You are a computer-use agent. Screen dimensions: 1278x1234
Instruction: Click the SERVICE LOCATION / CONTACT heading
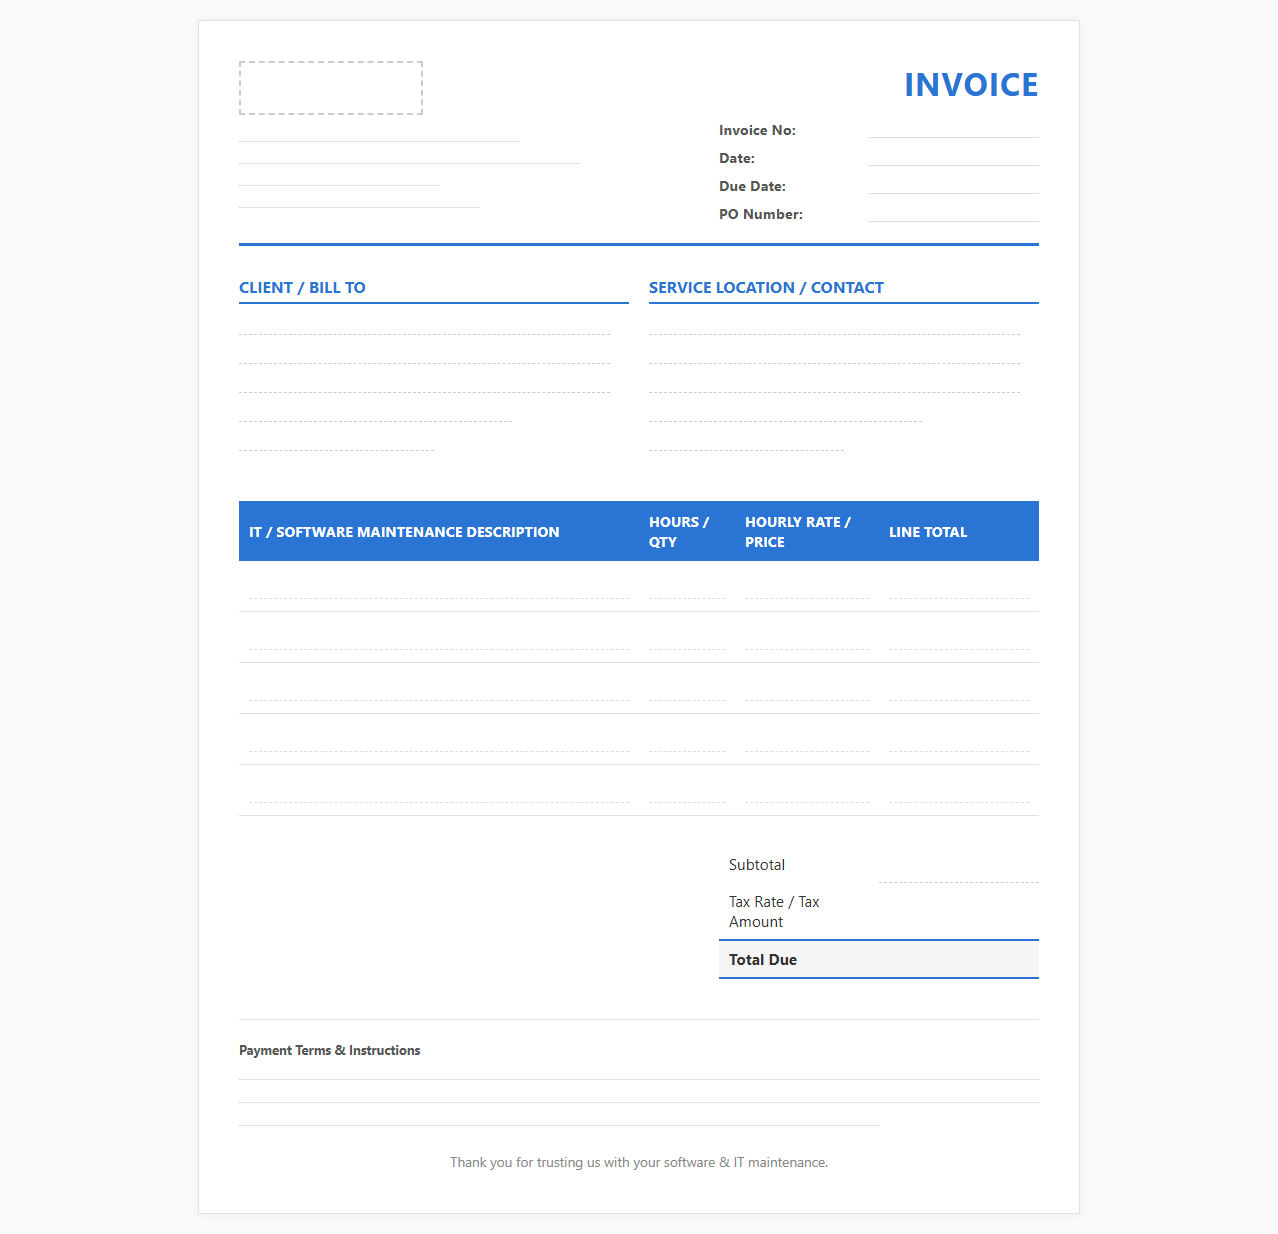766,287
